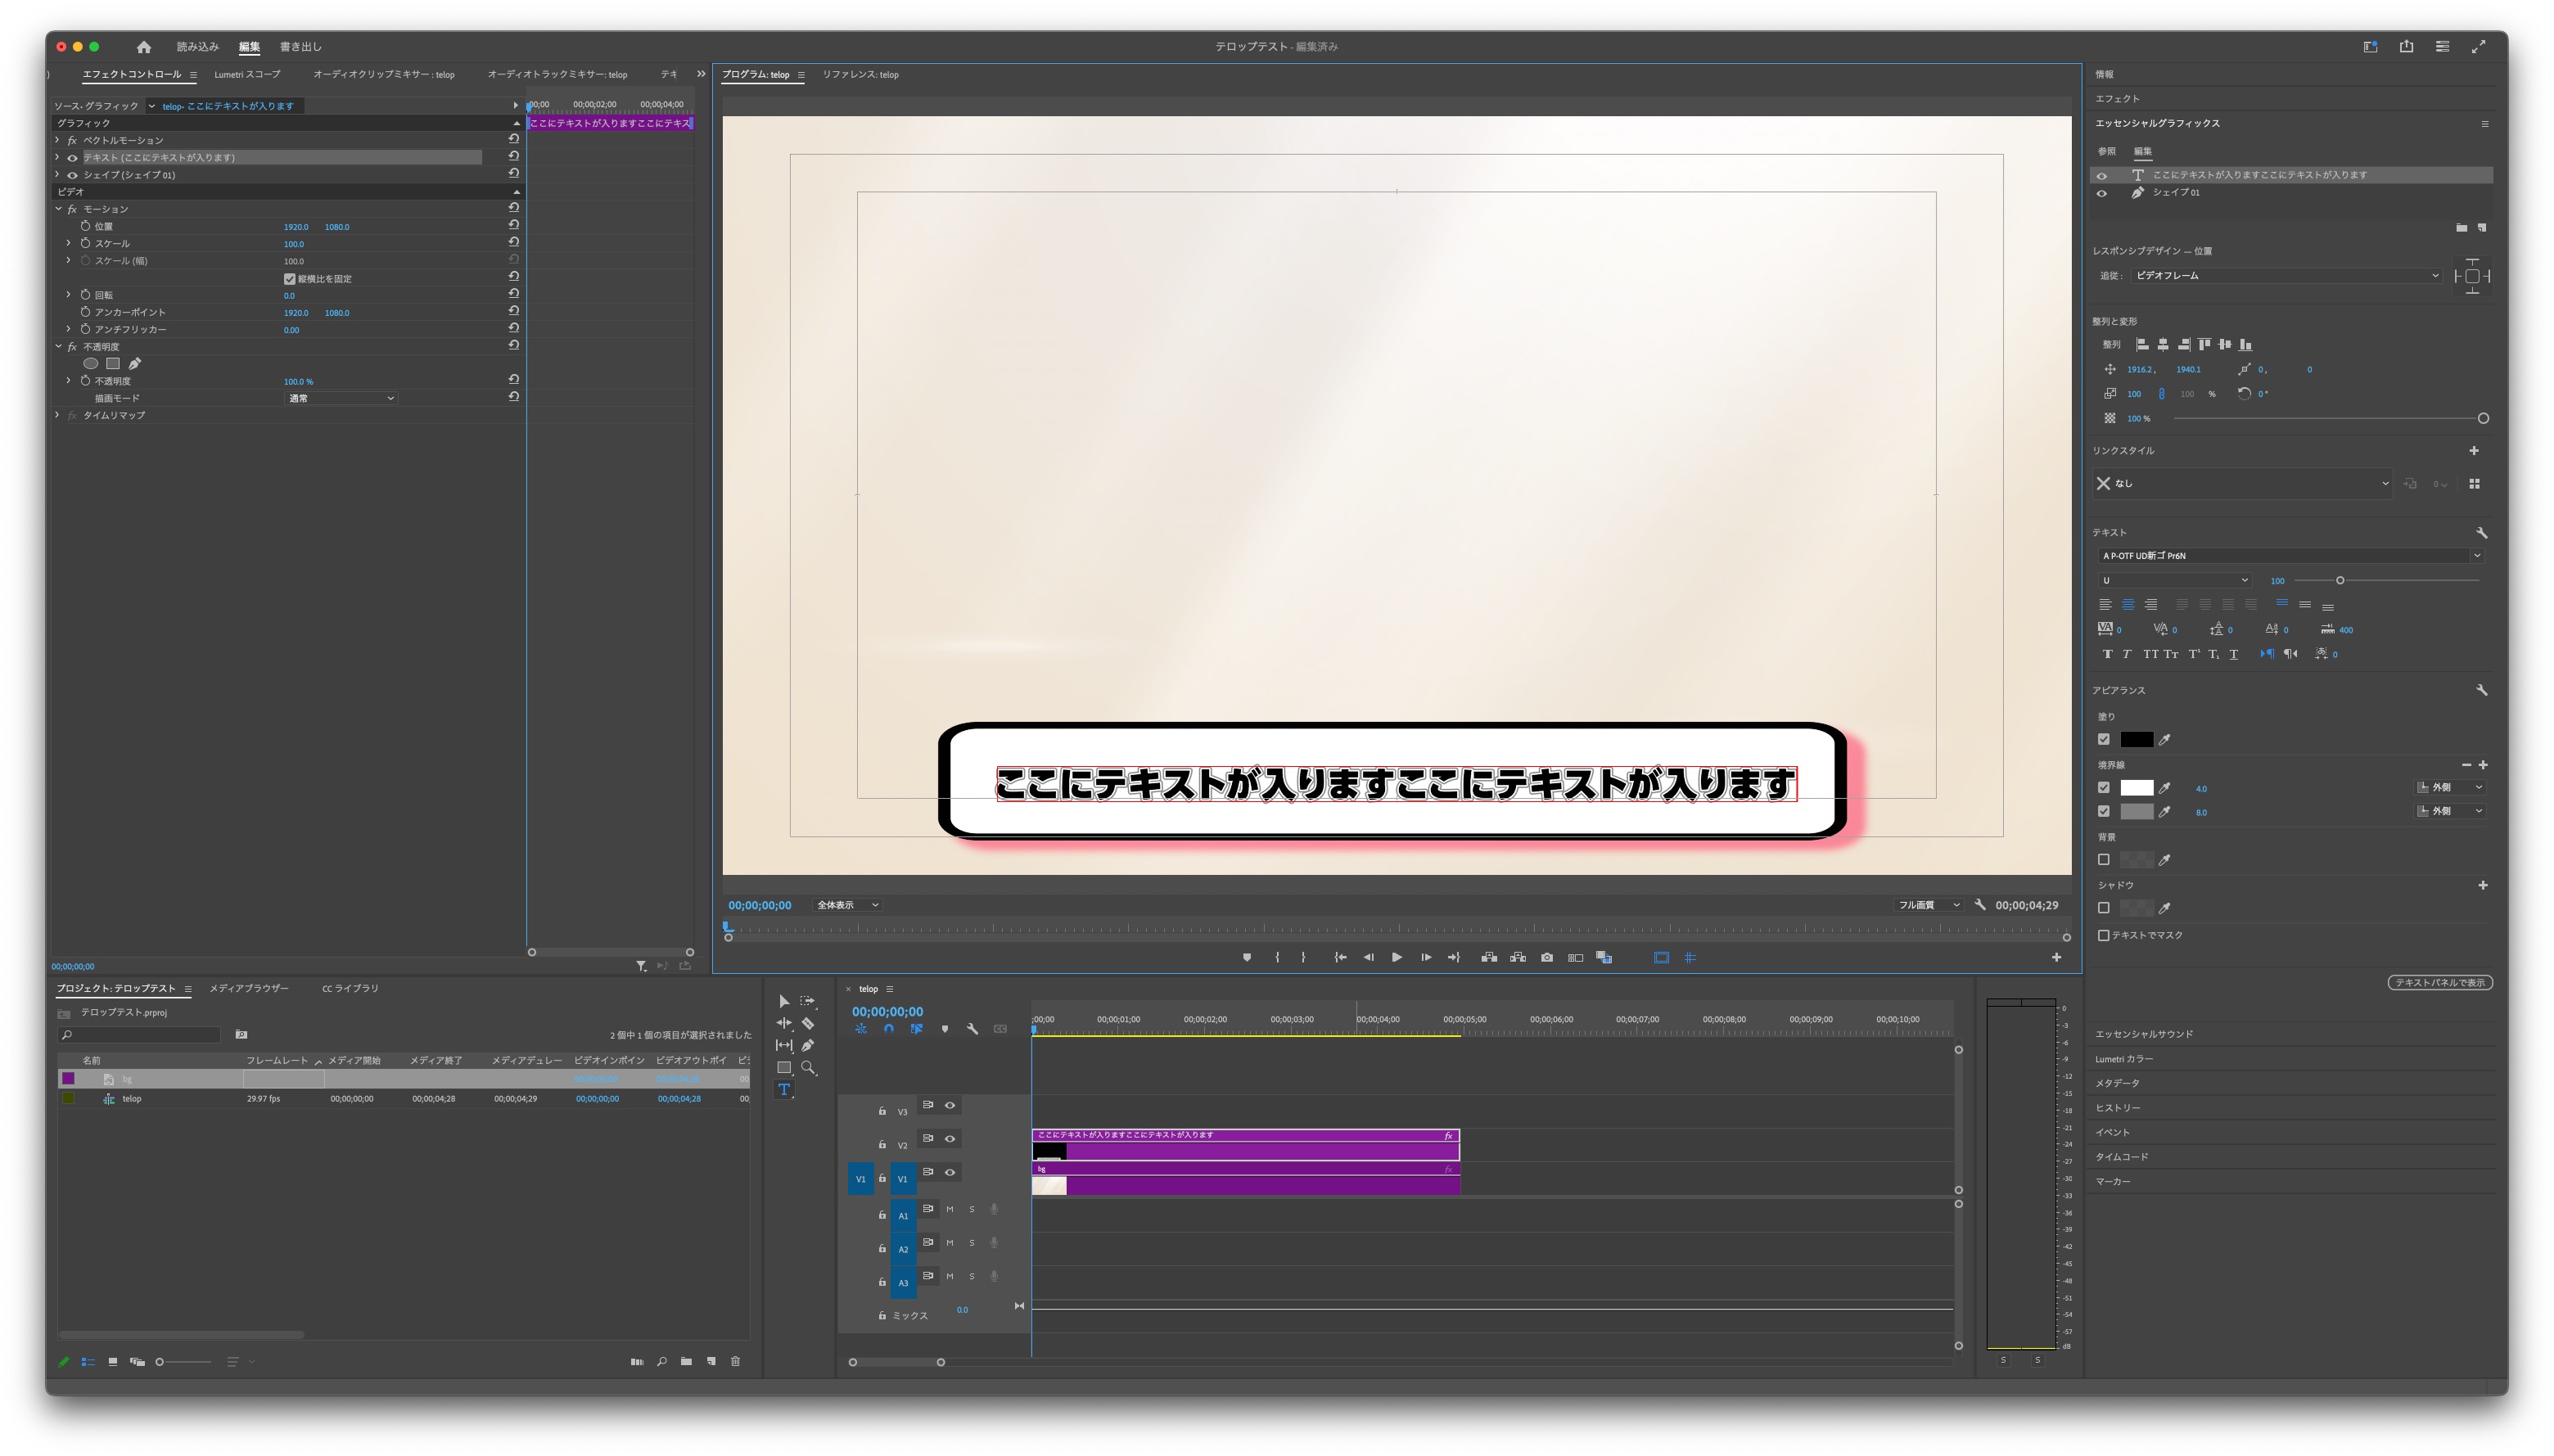Switch to 書き出し workspace tab
The image size is (2554, 1456).
pos(300,47)
